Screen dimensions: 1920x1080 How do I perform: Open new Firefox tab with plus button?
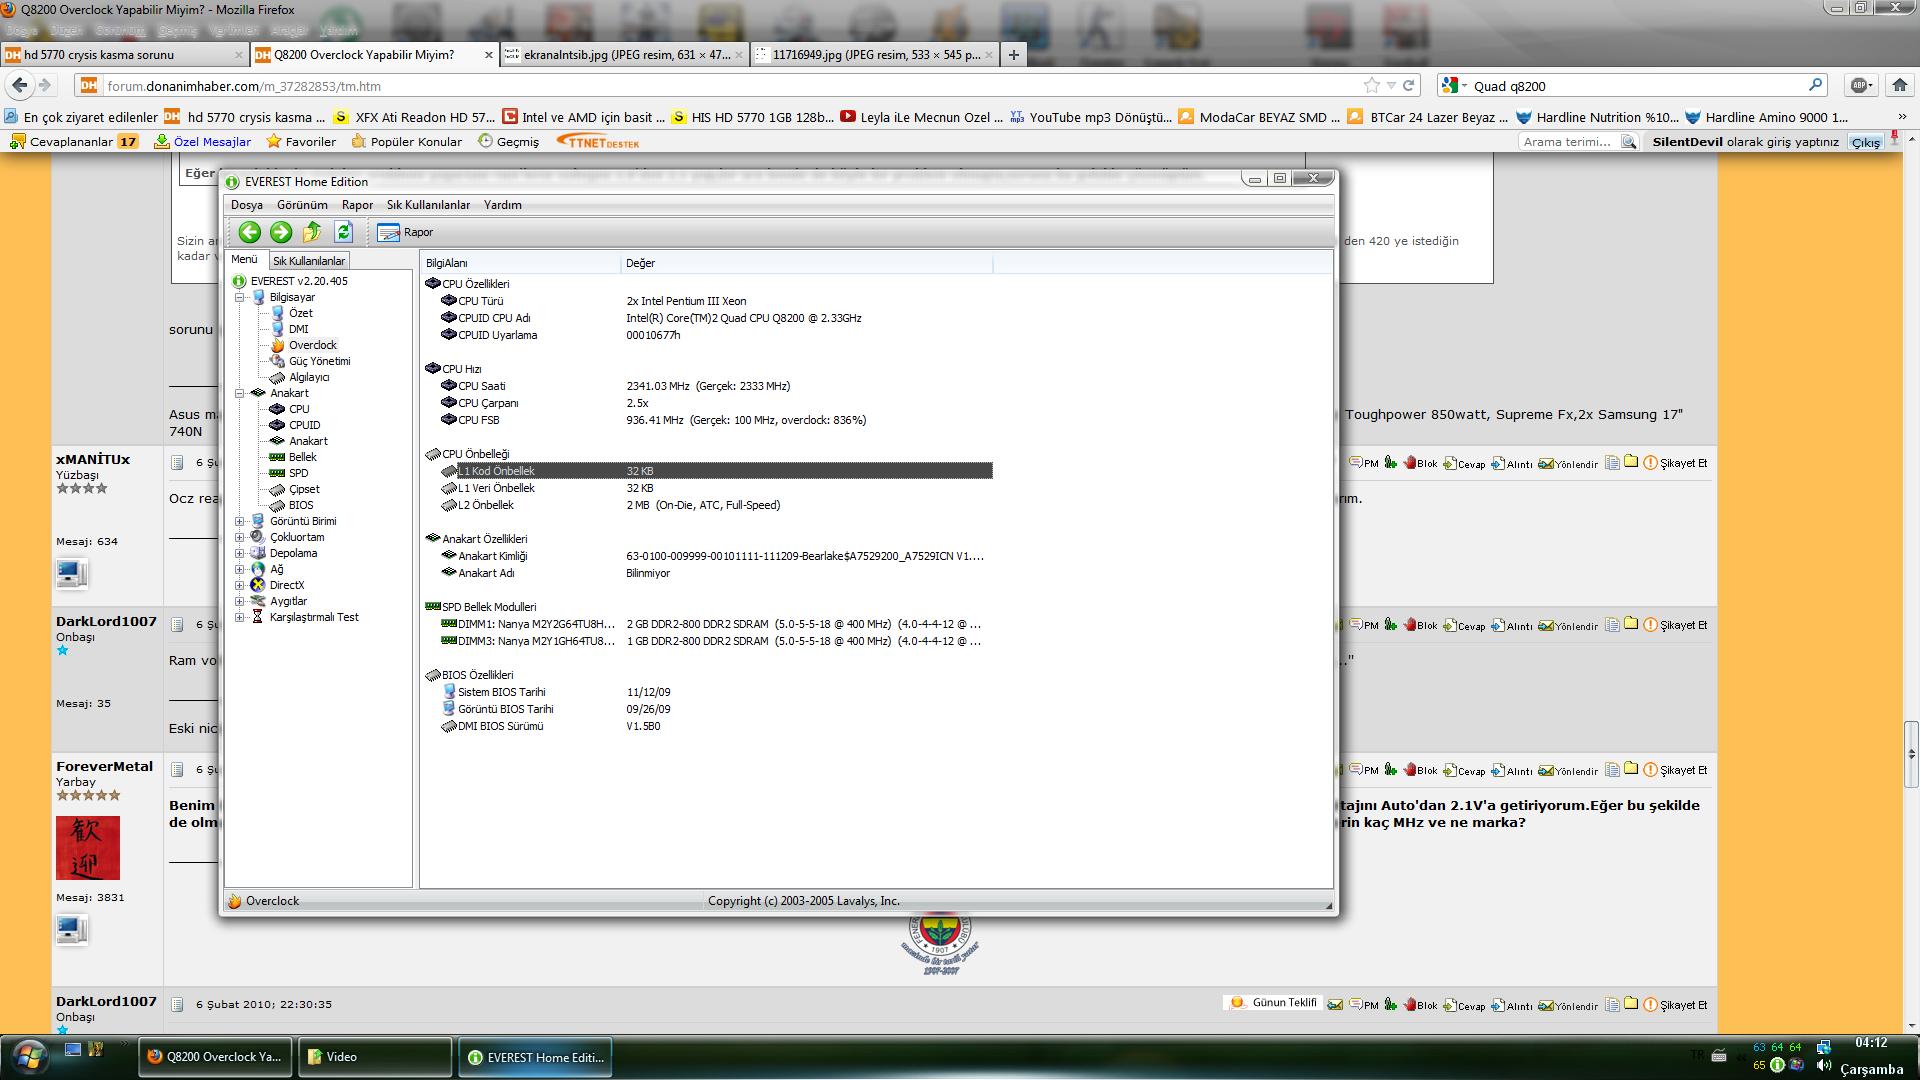click(x=1014, y=55)
